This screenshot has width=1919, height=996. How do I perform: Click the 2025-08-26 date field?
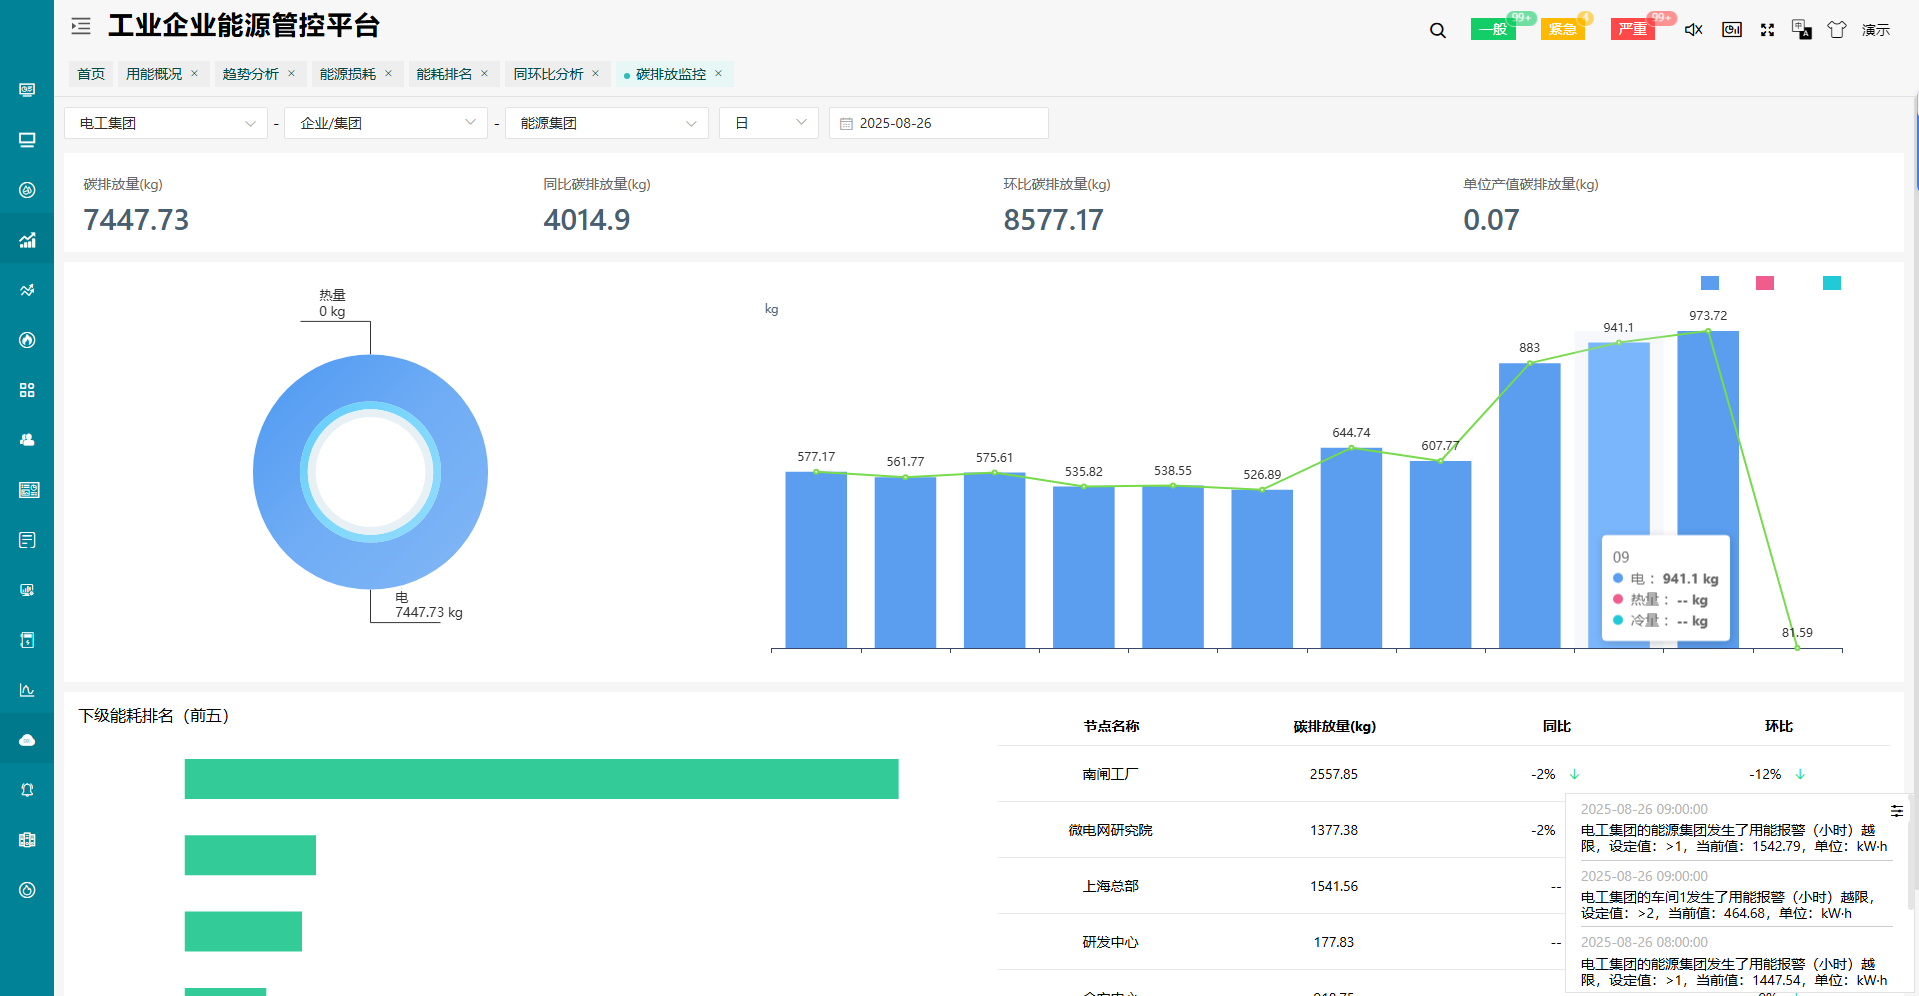(x=939, y=123)
